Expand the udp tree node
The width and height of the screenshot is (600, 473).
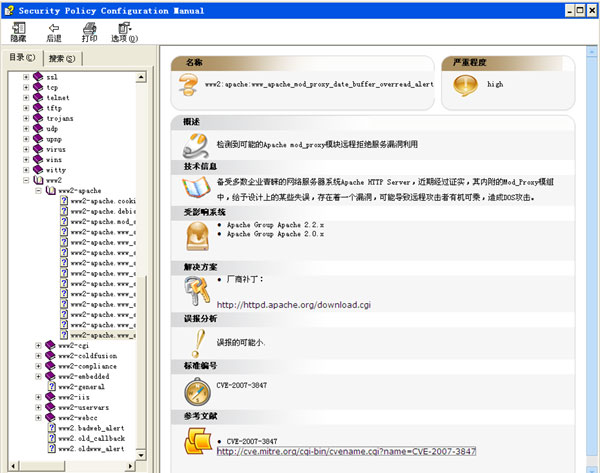[x=26, y=129]
